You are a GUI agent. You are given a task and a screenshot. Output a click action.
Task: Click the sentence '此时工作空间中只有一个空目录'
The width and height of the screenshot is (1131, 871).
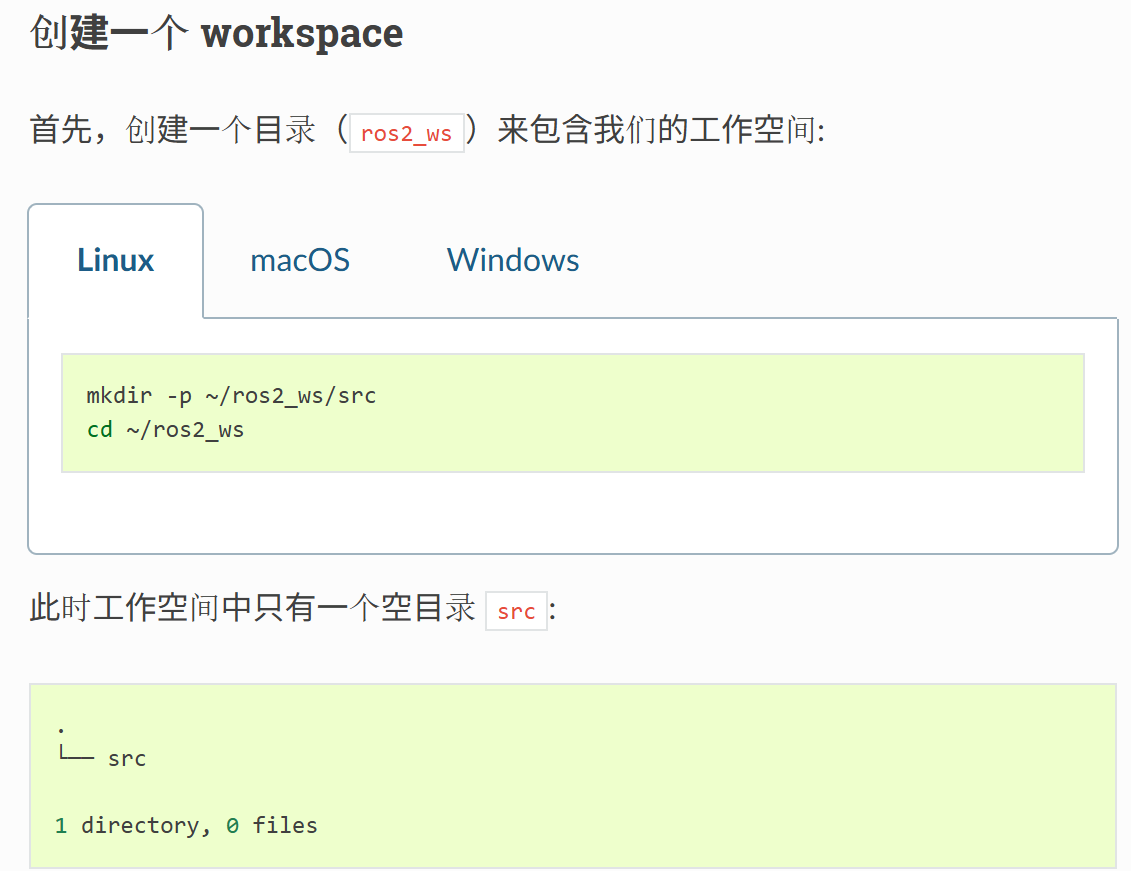click(x=252, y=608)
